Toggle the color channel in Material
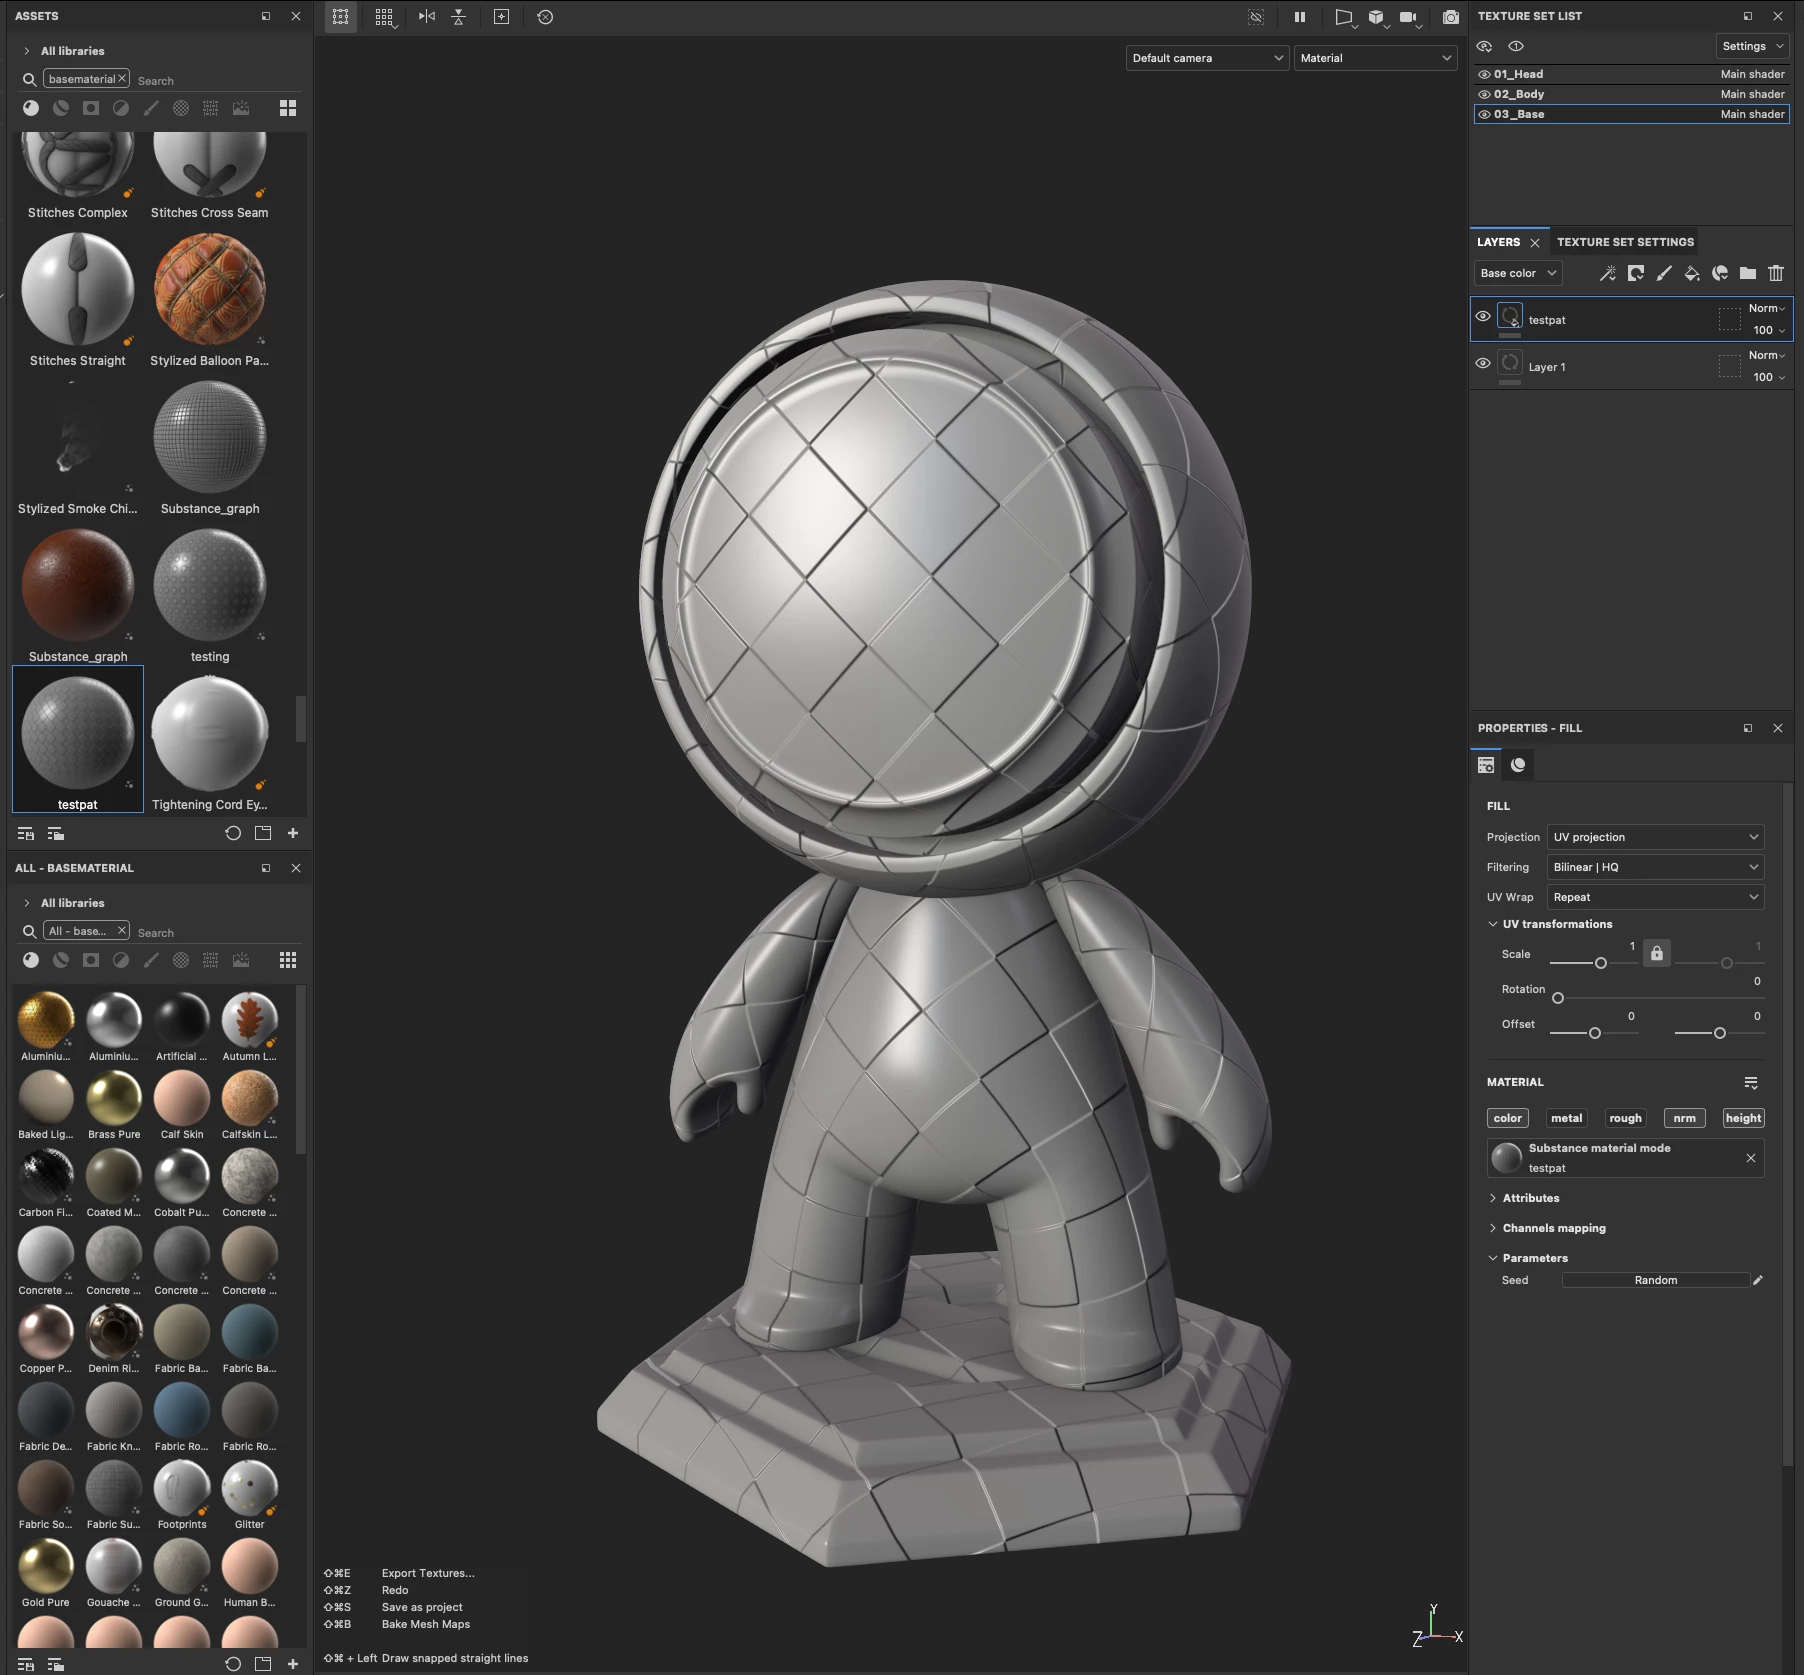The height and width of the screenshot is (1675, 1804). (x=1508, y=1118)
